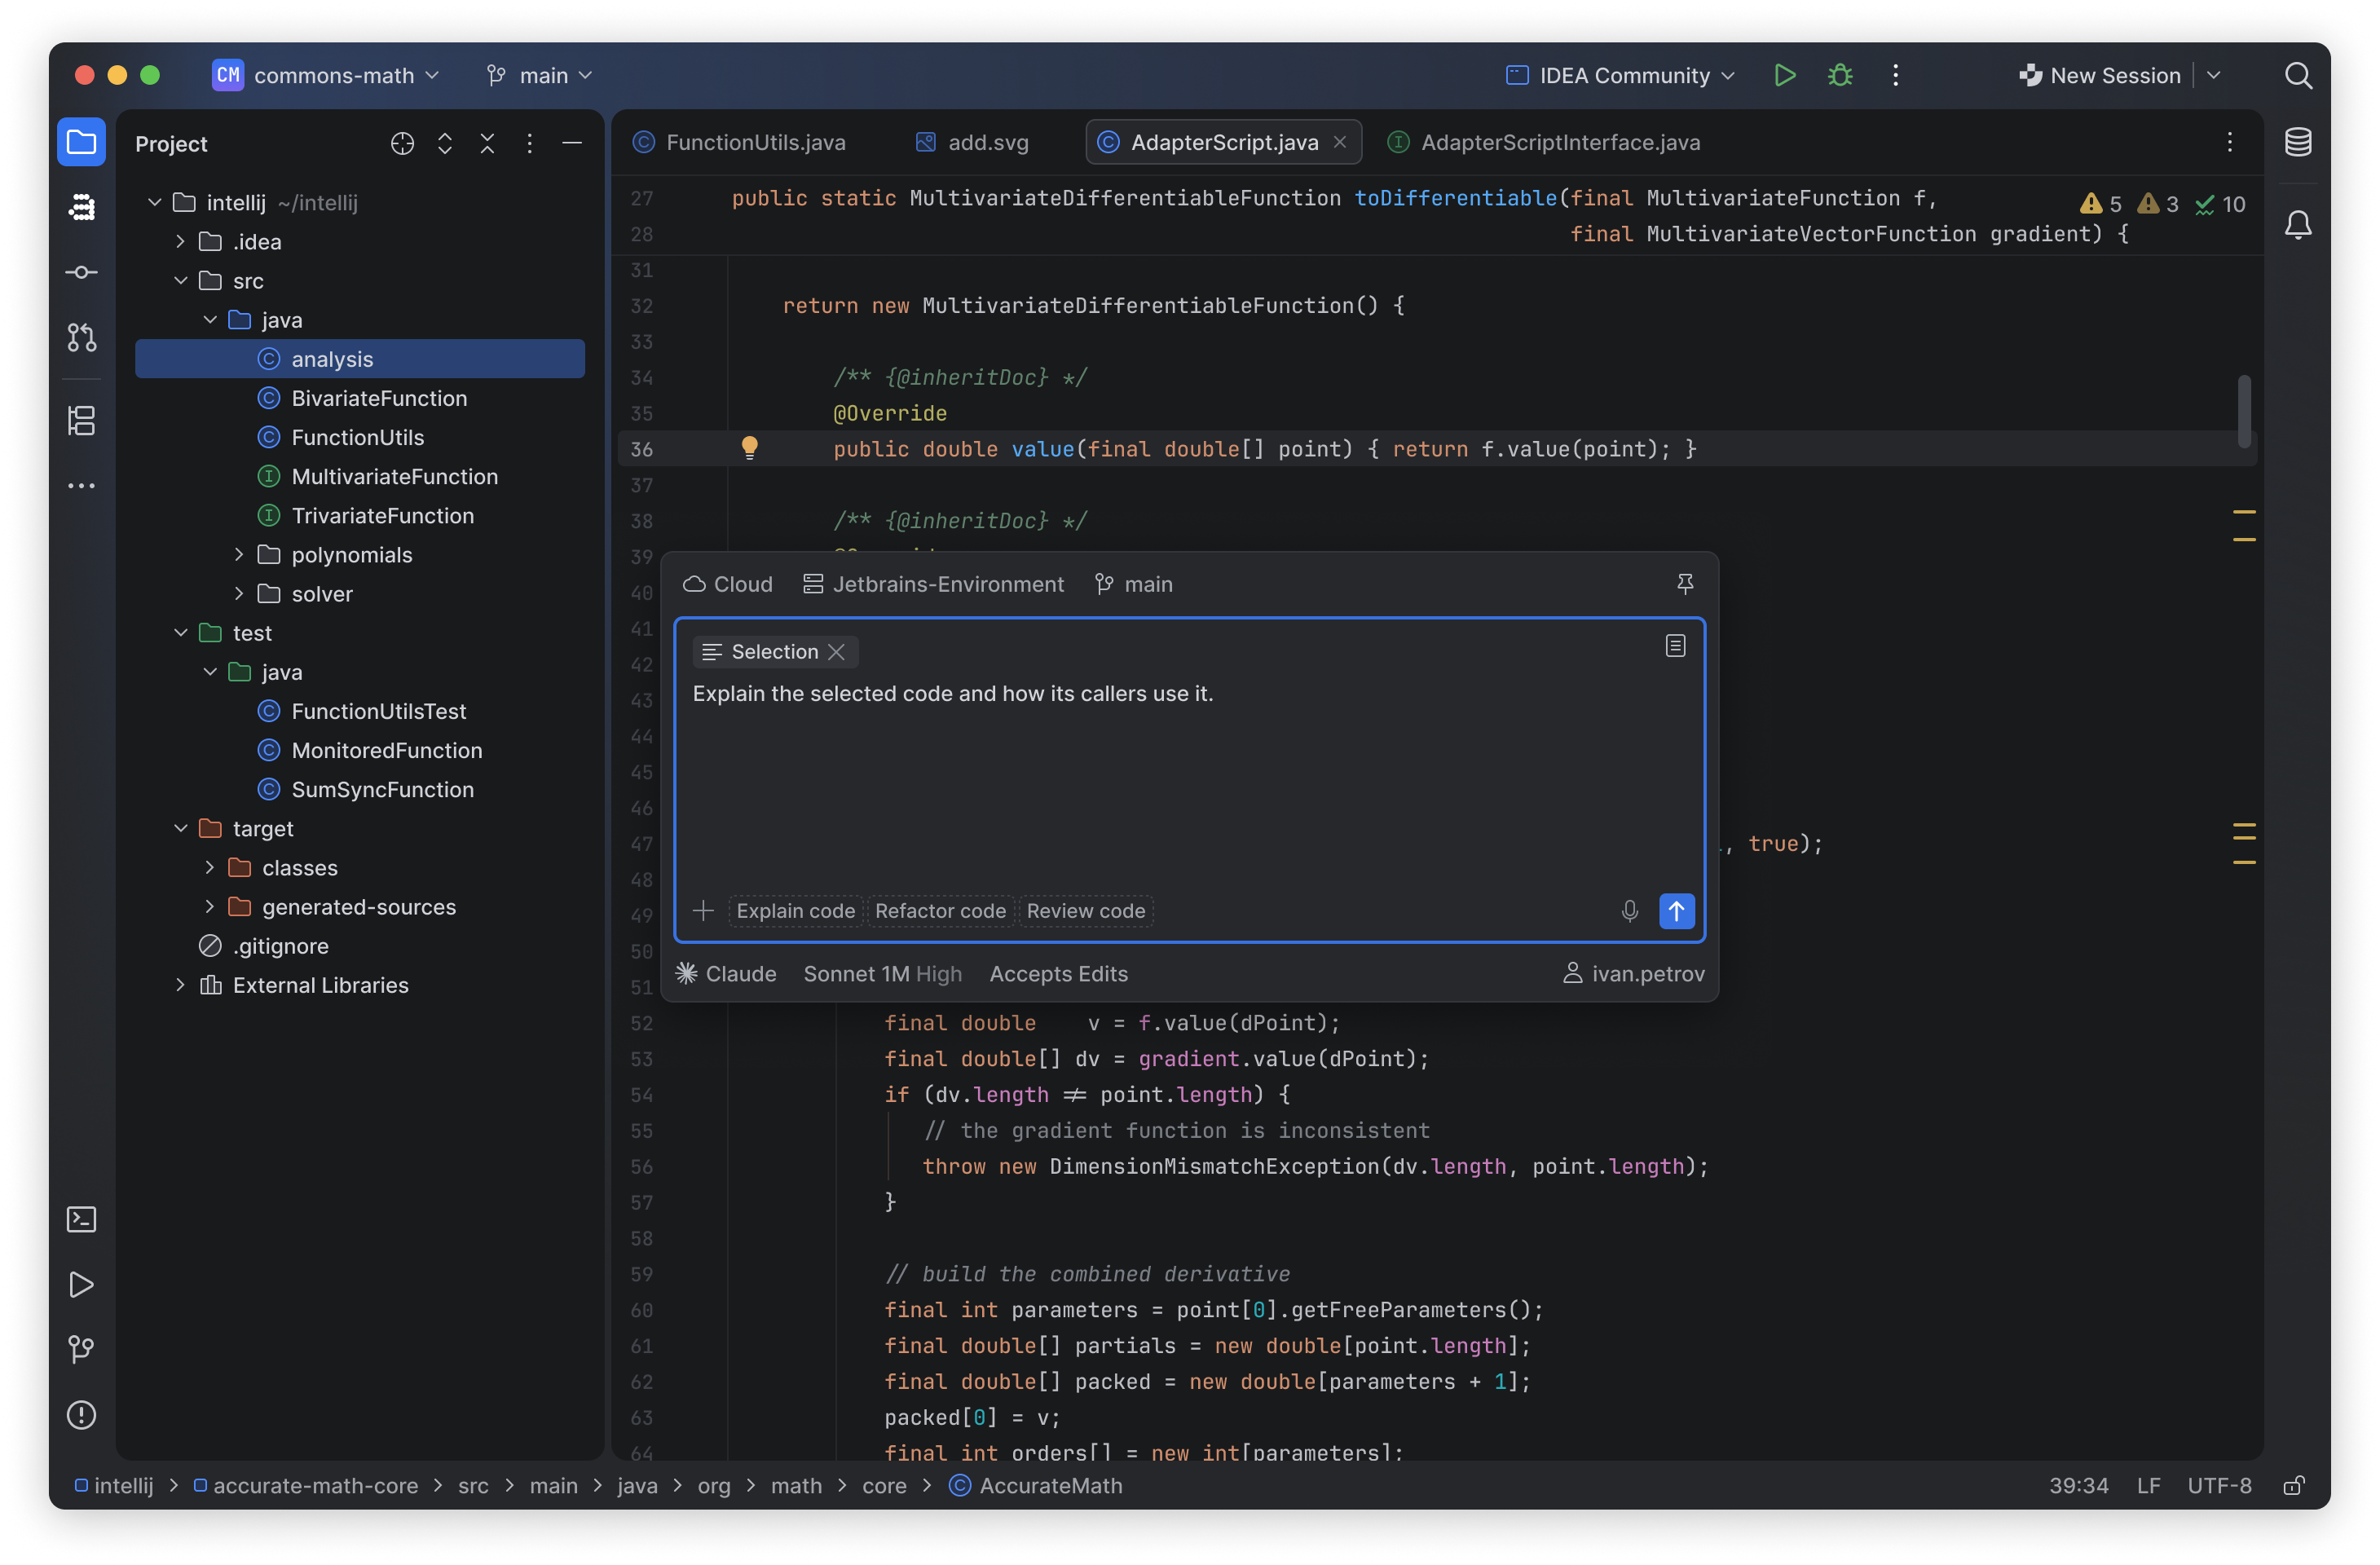
Task: Pin the AI prompt popup
Action: click(1685, 584)
